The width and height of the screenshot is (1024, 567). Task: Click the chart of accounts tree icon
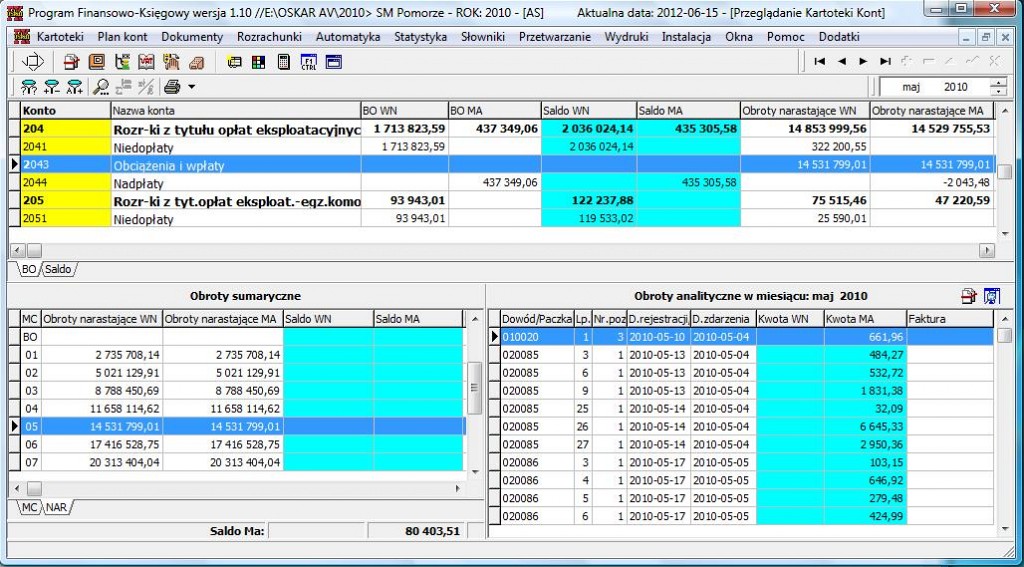pos(121,62)
